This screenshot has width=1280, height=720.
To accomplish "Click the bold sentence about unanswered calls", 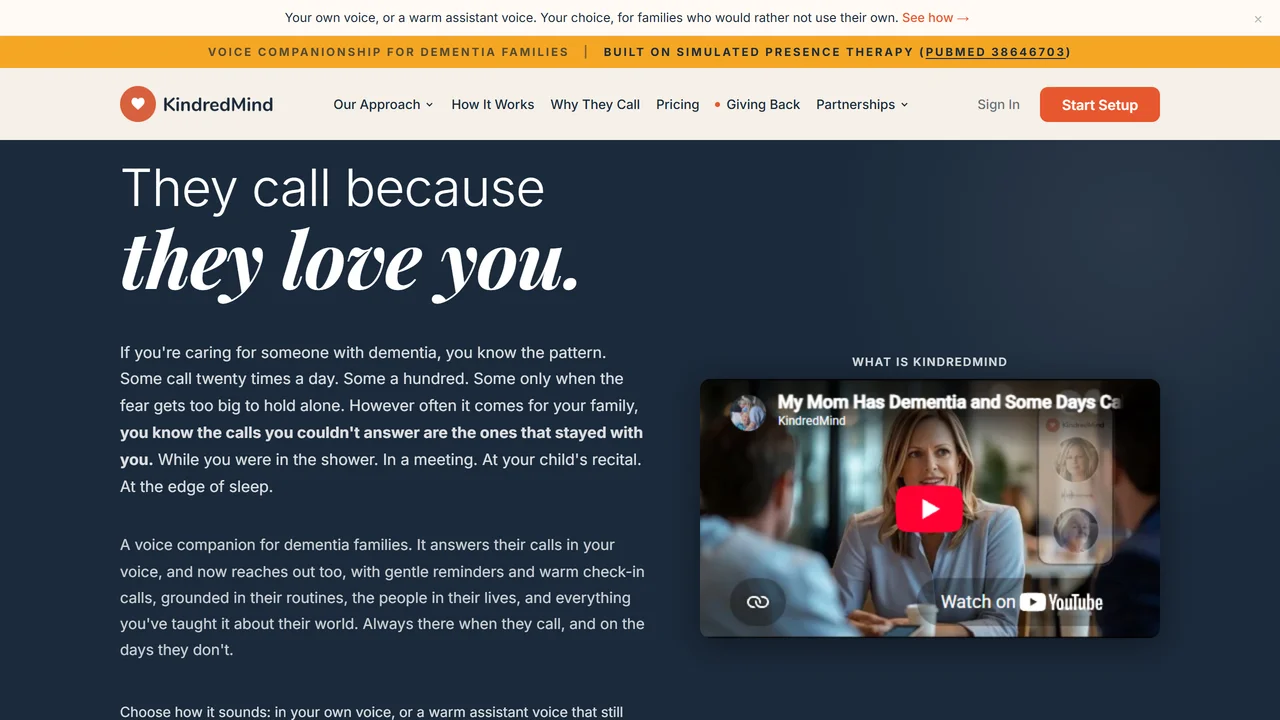I will 381,446.
